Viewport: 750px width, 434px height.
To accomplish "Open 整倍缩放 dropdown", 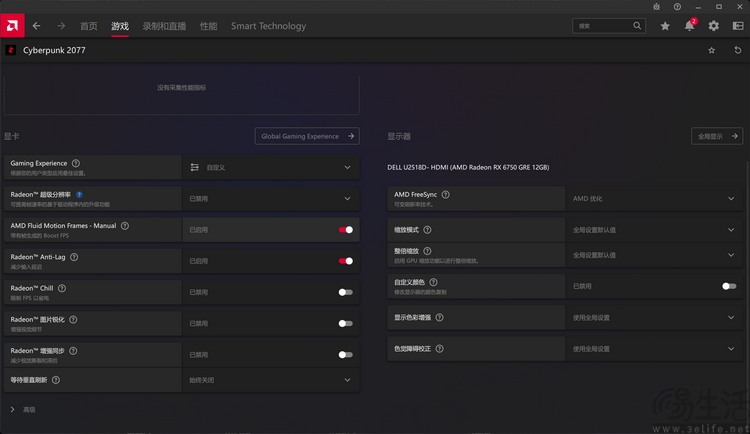I will click(x=654, y=255).
